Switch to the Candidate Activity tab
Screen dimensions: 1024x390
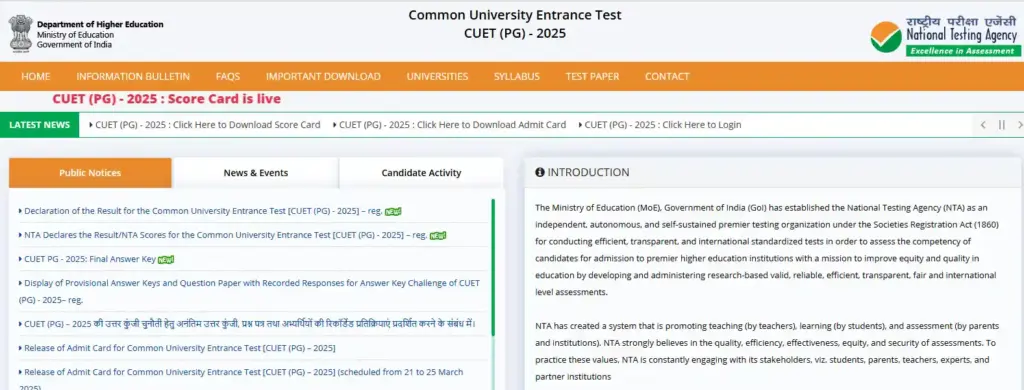(x=421, y=173)
